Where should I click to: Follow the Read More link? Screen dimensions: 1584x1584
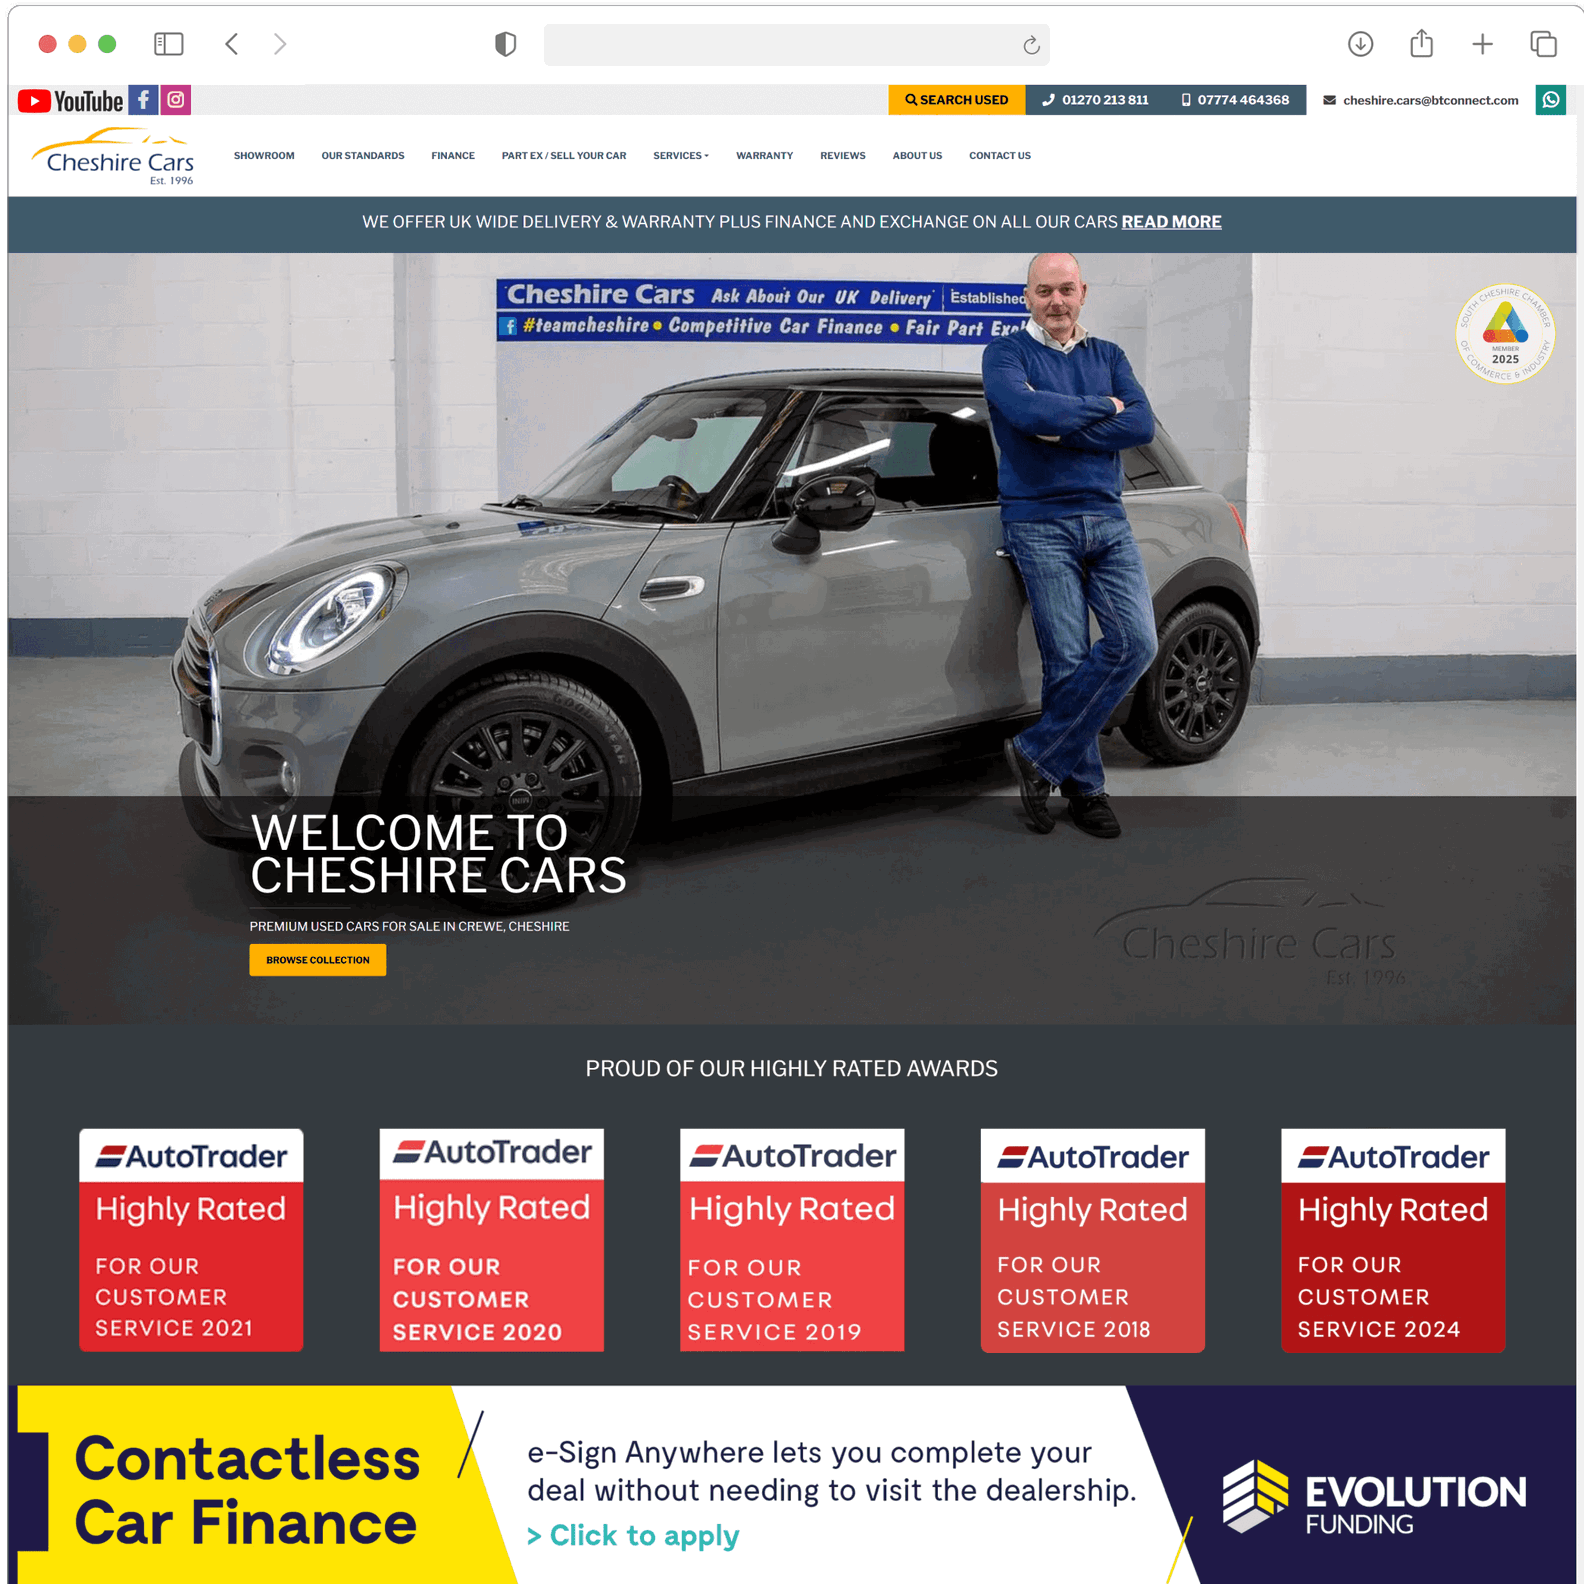click(1171, 222)
